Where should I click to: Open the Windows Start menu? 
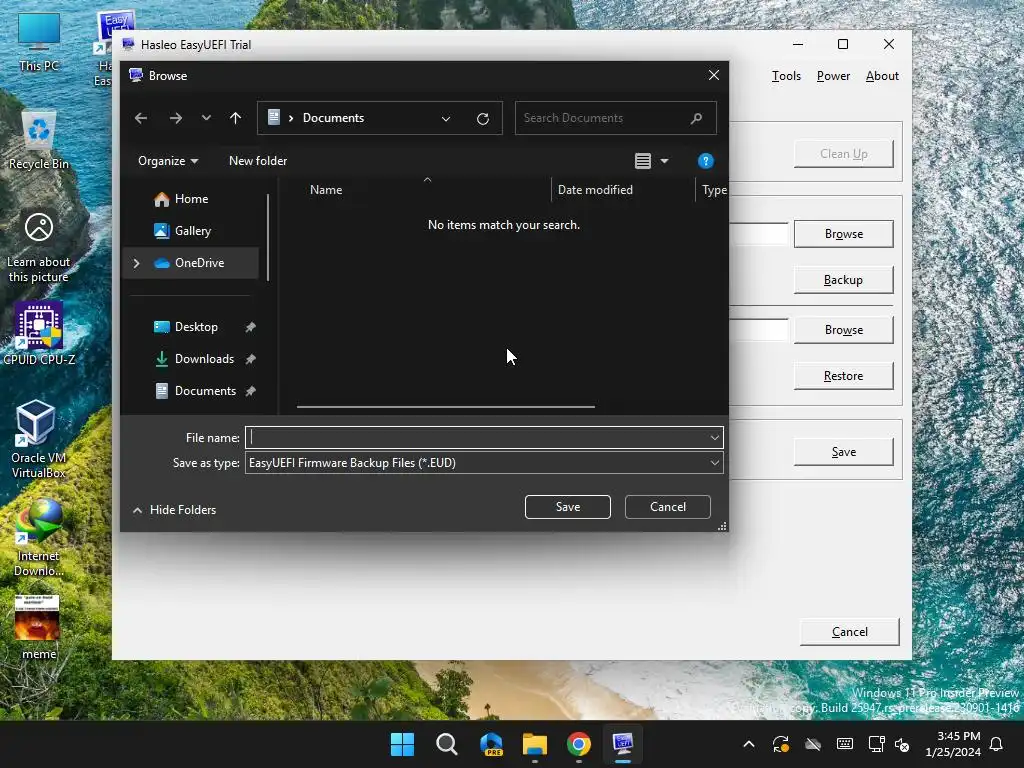(402, 744)
